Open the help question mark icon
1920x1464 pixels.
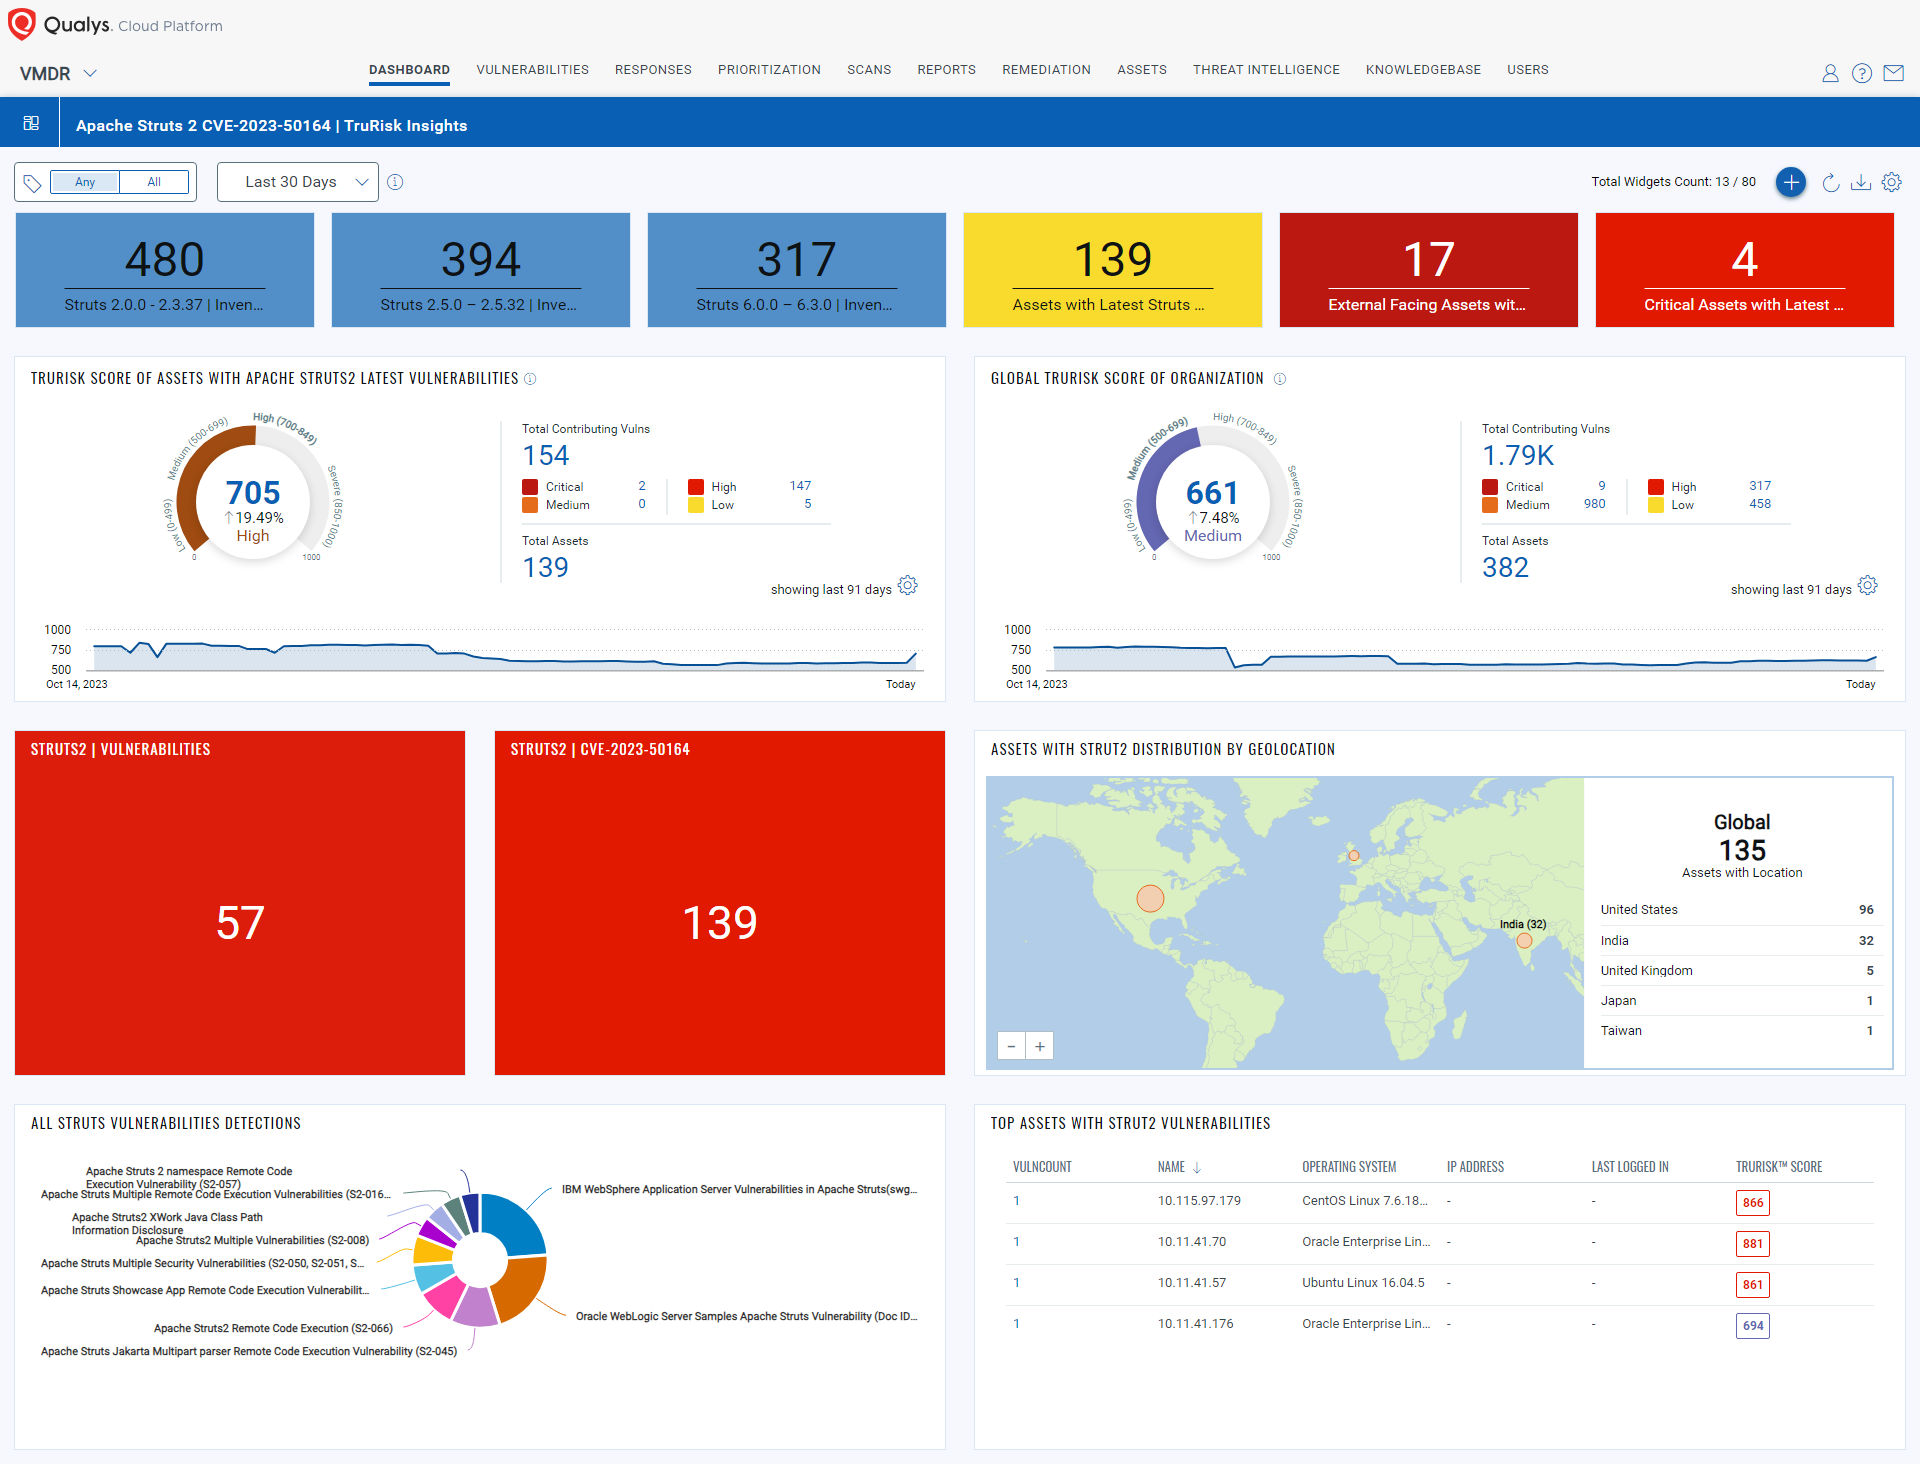(1862, 73)
